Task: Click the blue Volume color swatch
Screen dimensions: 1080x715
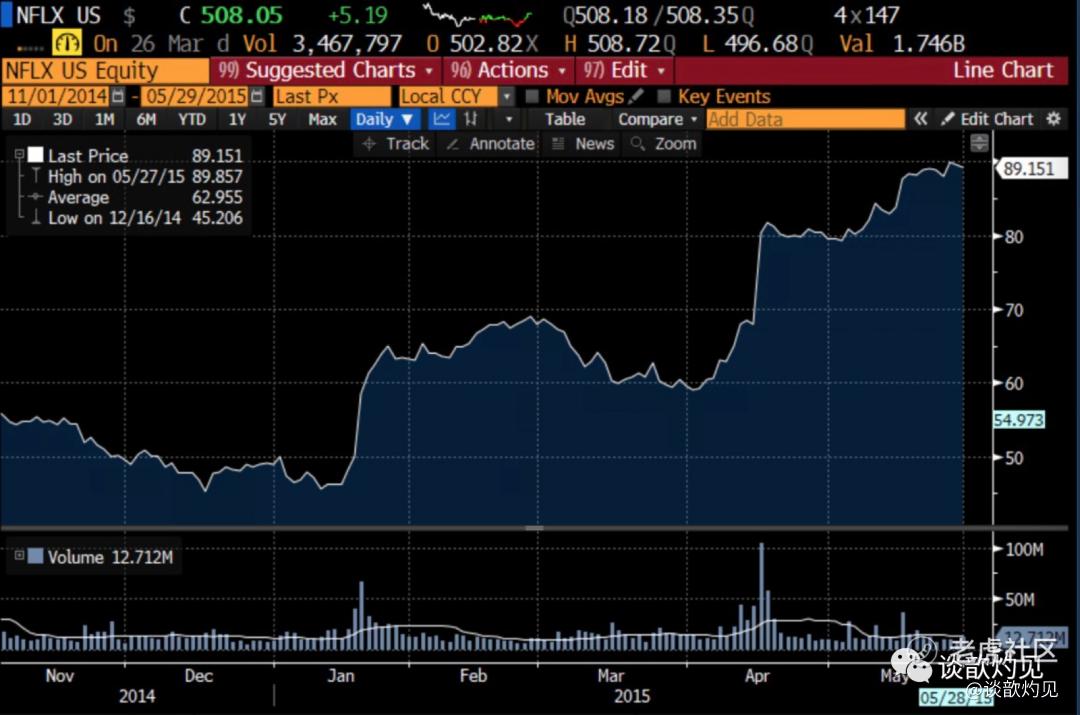Action: point(36,556)
